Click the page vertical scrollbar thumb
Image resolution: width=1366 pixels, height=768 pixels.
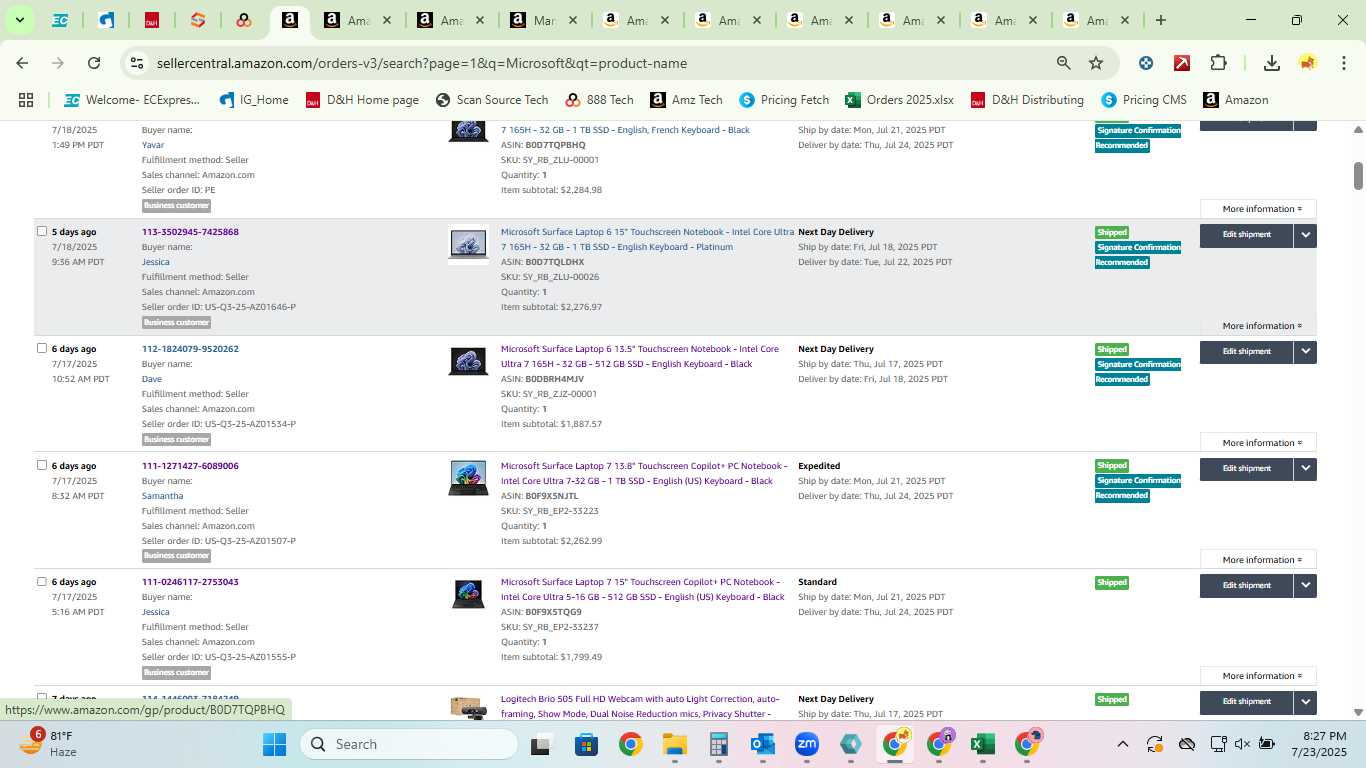[1358, 175]
